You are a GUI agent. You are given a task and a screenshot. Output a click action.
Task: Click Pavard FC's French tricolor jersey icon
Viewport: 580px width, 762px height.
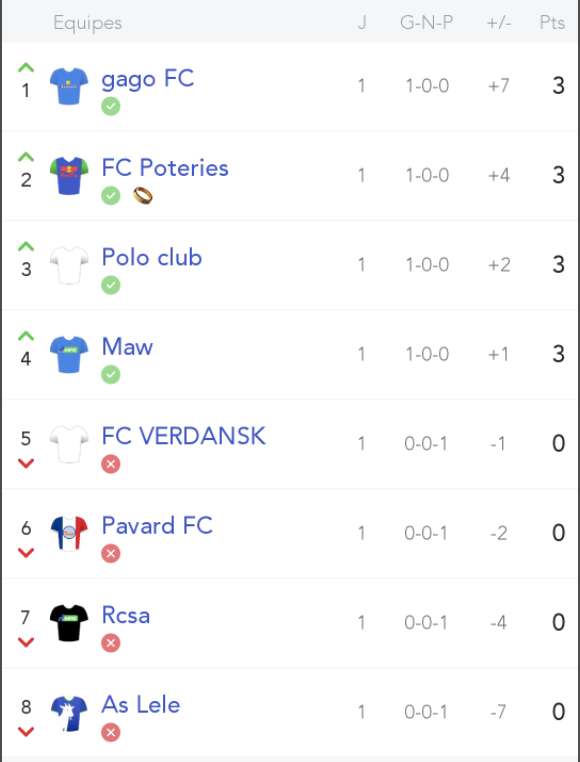coord(69,533)
